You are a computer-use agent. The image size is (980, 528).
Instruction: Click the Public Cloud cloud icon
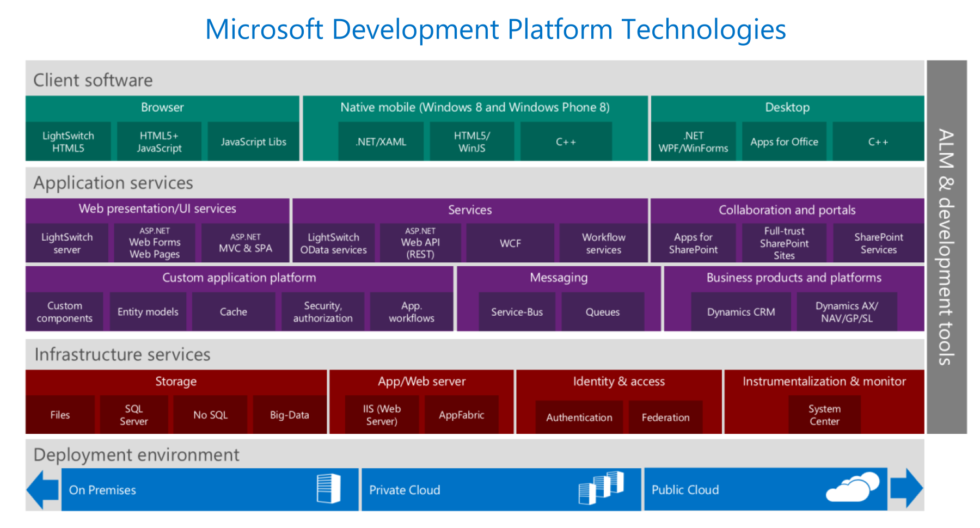852,488
